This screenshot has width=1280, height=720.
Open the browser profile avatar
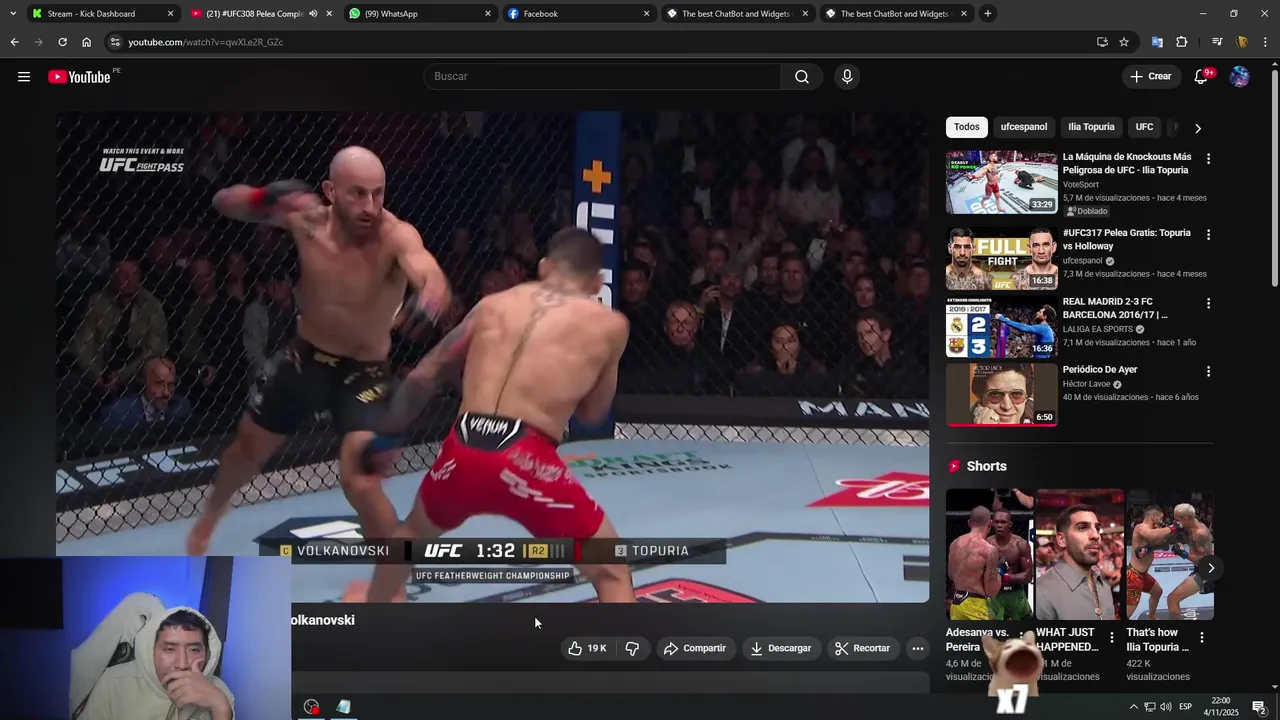tap(1242, 42)
